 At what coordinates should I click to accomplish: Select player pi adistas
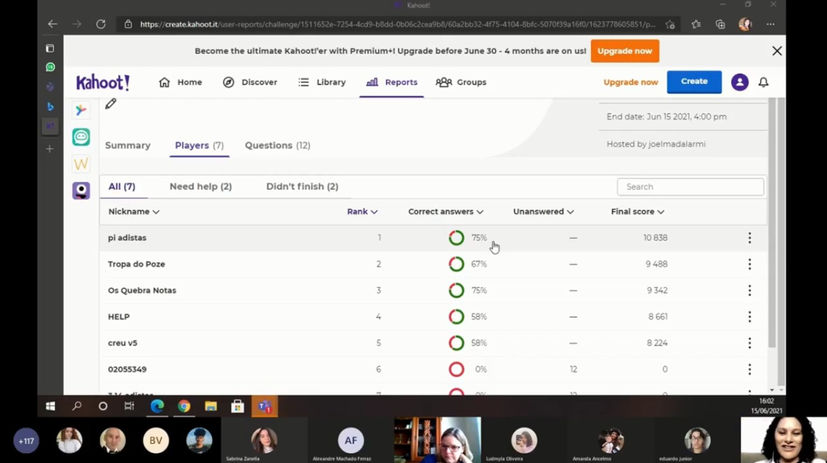click(x=127, y=238)
